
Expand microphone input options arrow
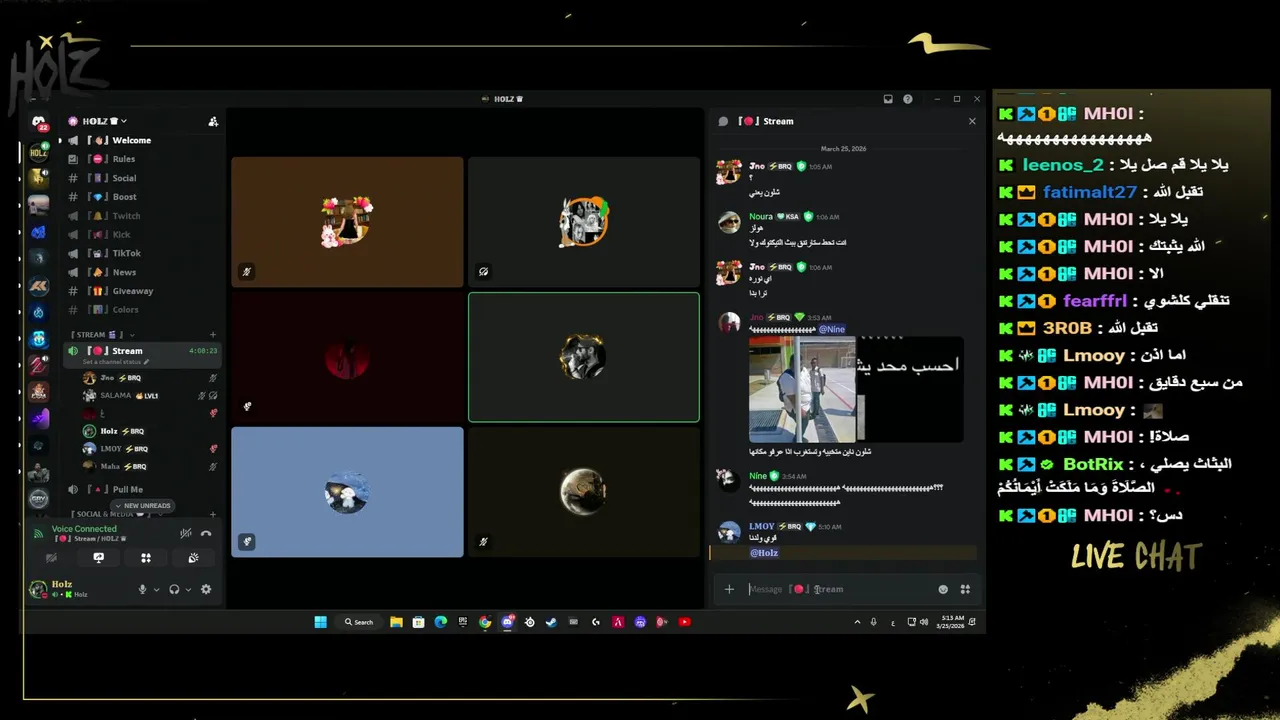[156, 590]
